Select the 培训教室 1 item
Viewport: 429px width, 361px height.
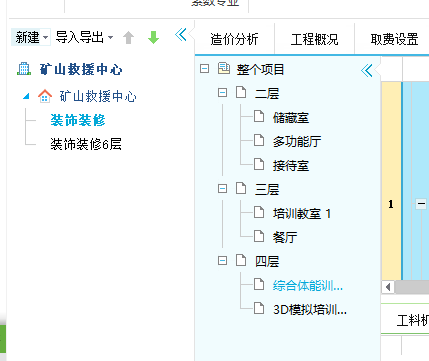point(302,214)
